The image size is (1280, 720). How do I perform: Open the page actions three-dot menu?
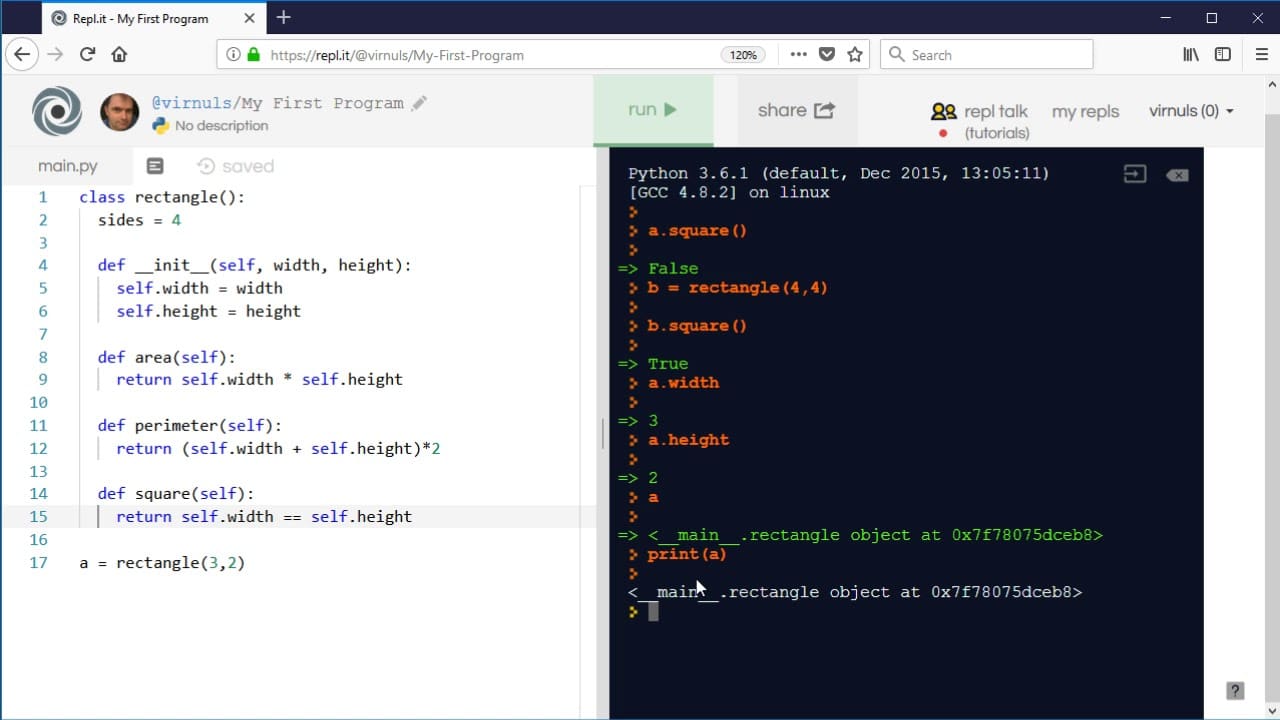(x=798, y=55)
